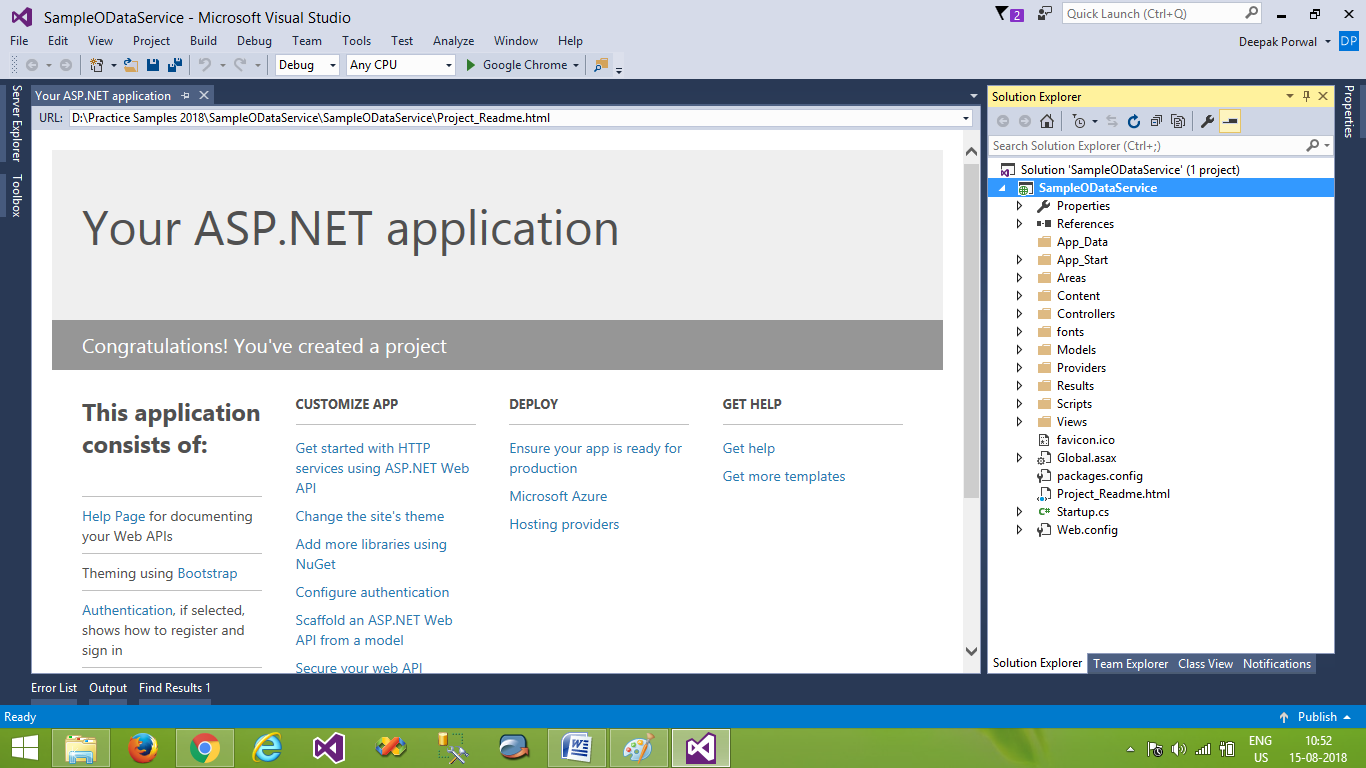The image size is (1366, 768).
Task: Click the Get more templates link
Action: 784,476
